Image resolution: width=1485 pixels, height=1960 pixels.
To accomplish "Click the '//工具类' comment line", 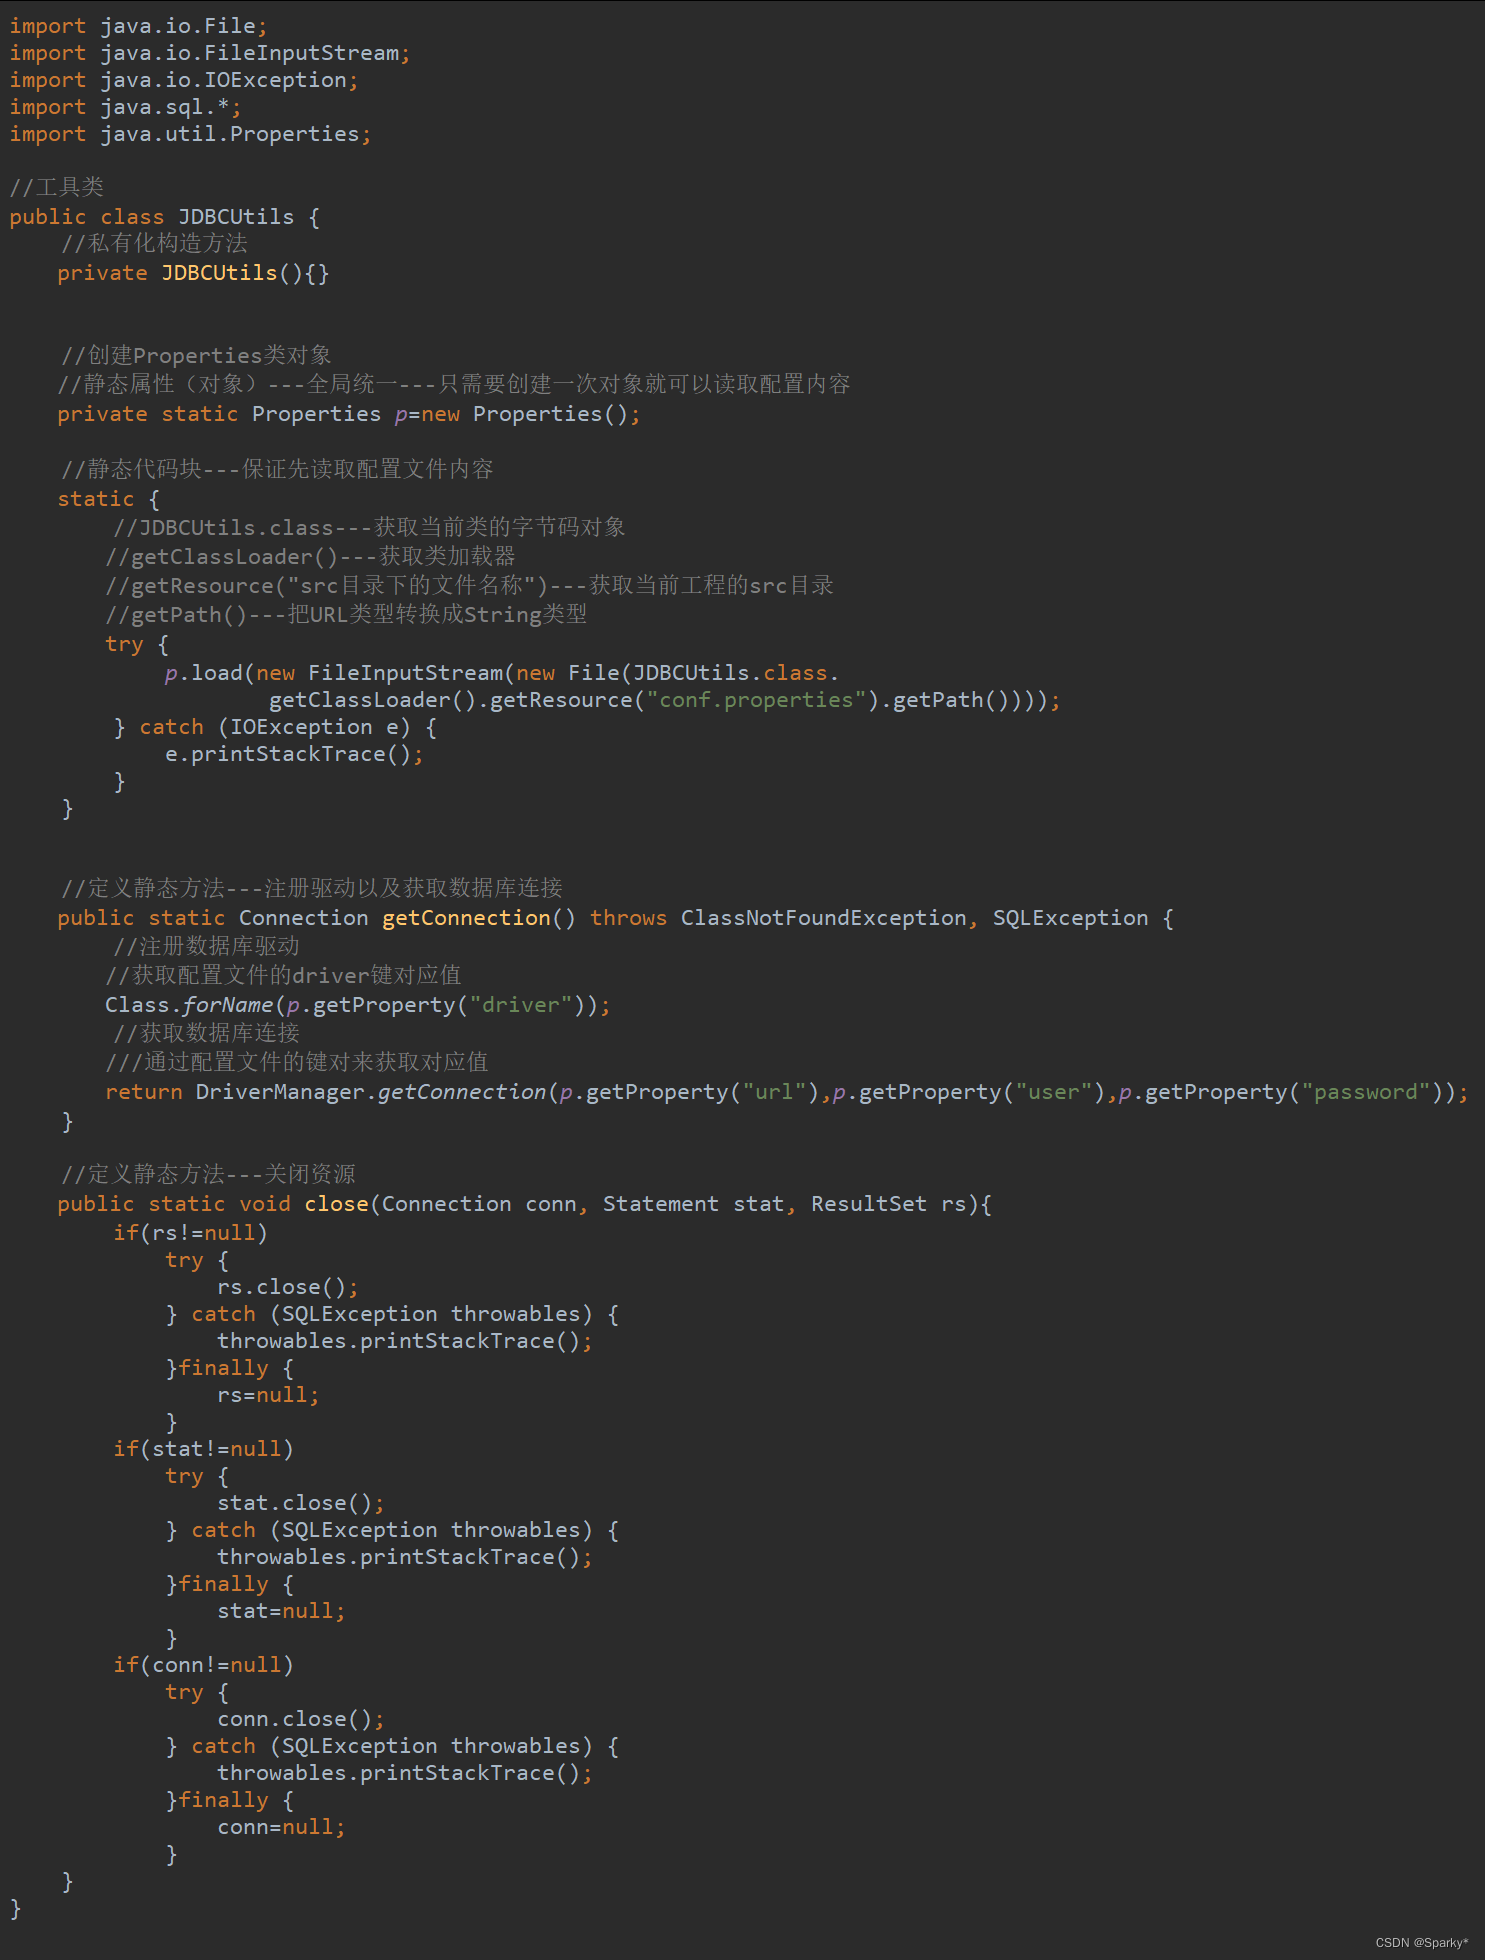I will 57,187.
